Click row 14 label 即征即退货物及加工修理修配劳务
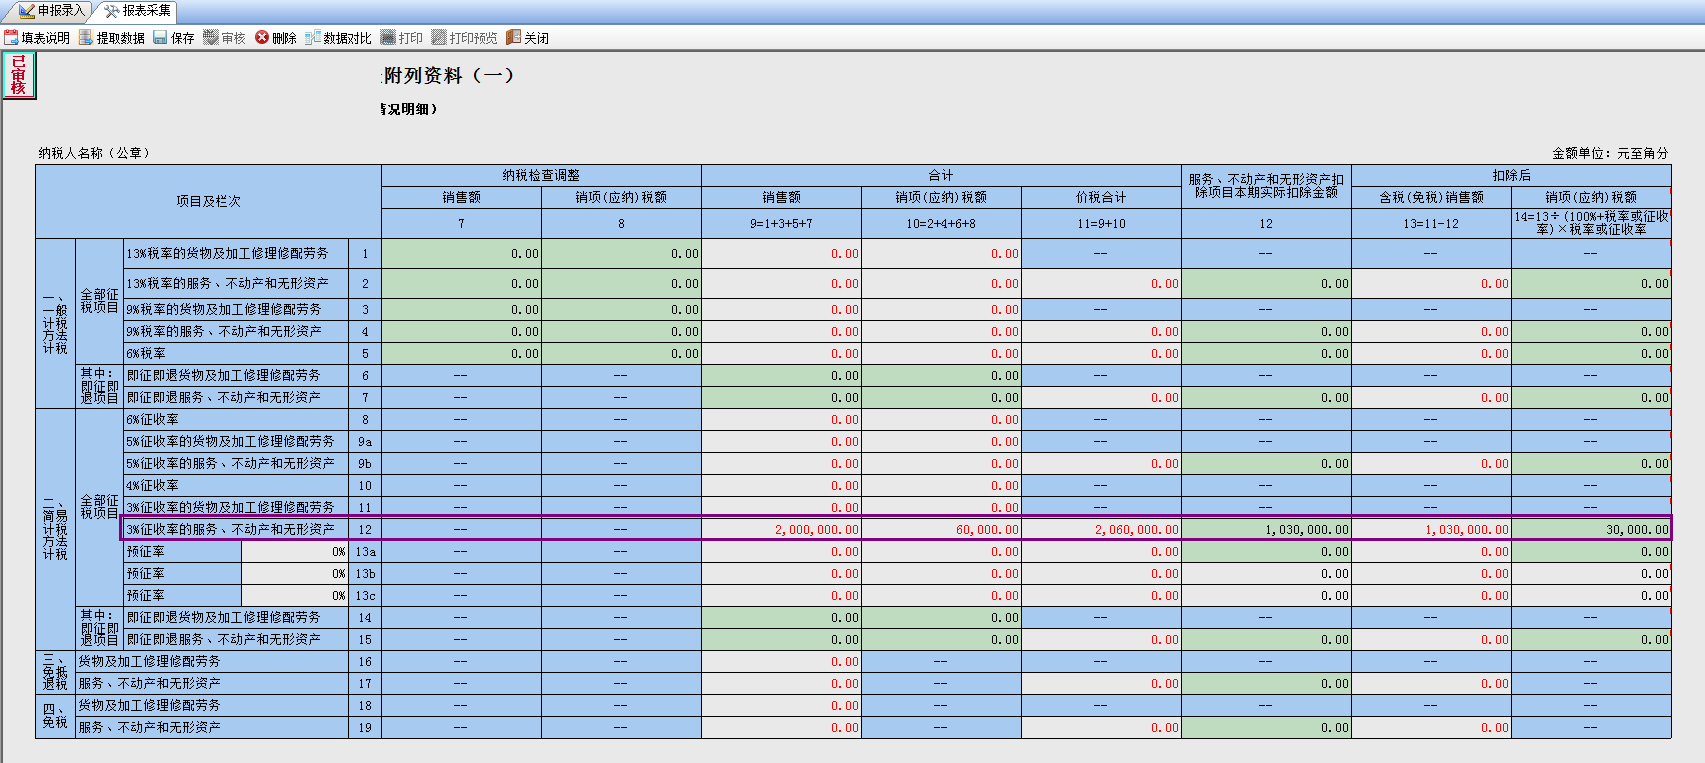The width and height of the screenshot is (1705, 763). coord(236,617)
